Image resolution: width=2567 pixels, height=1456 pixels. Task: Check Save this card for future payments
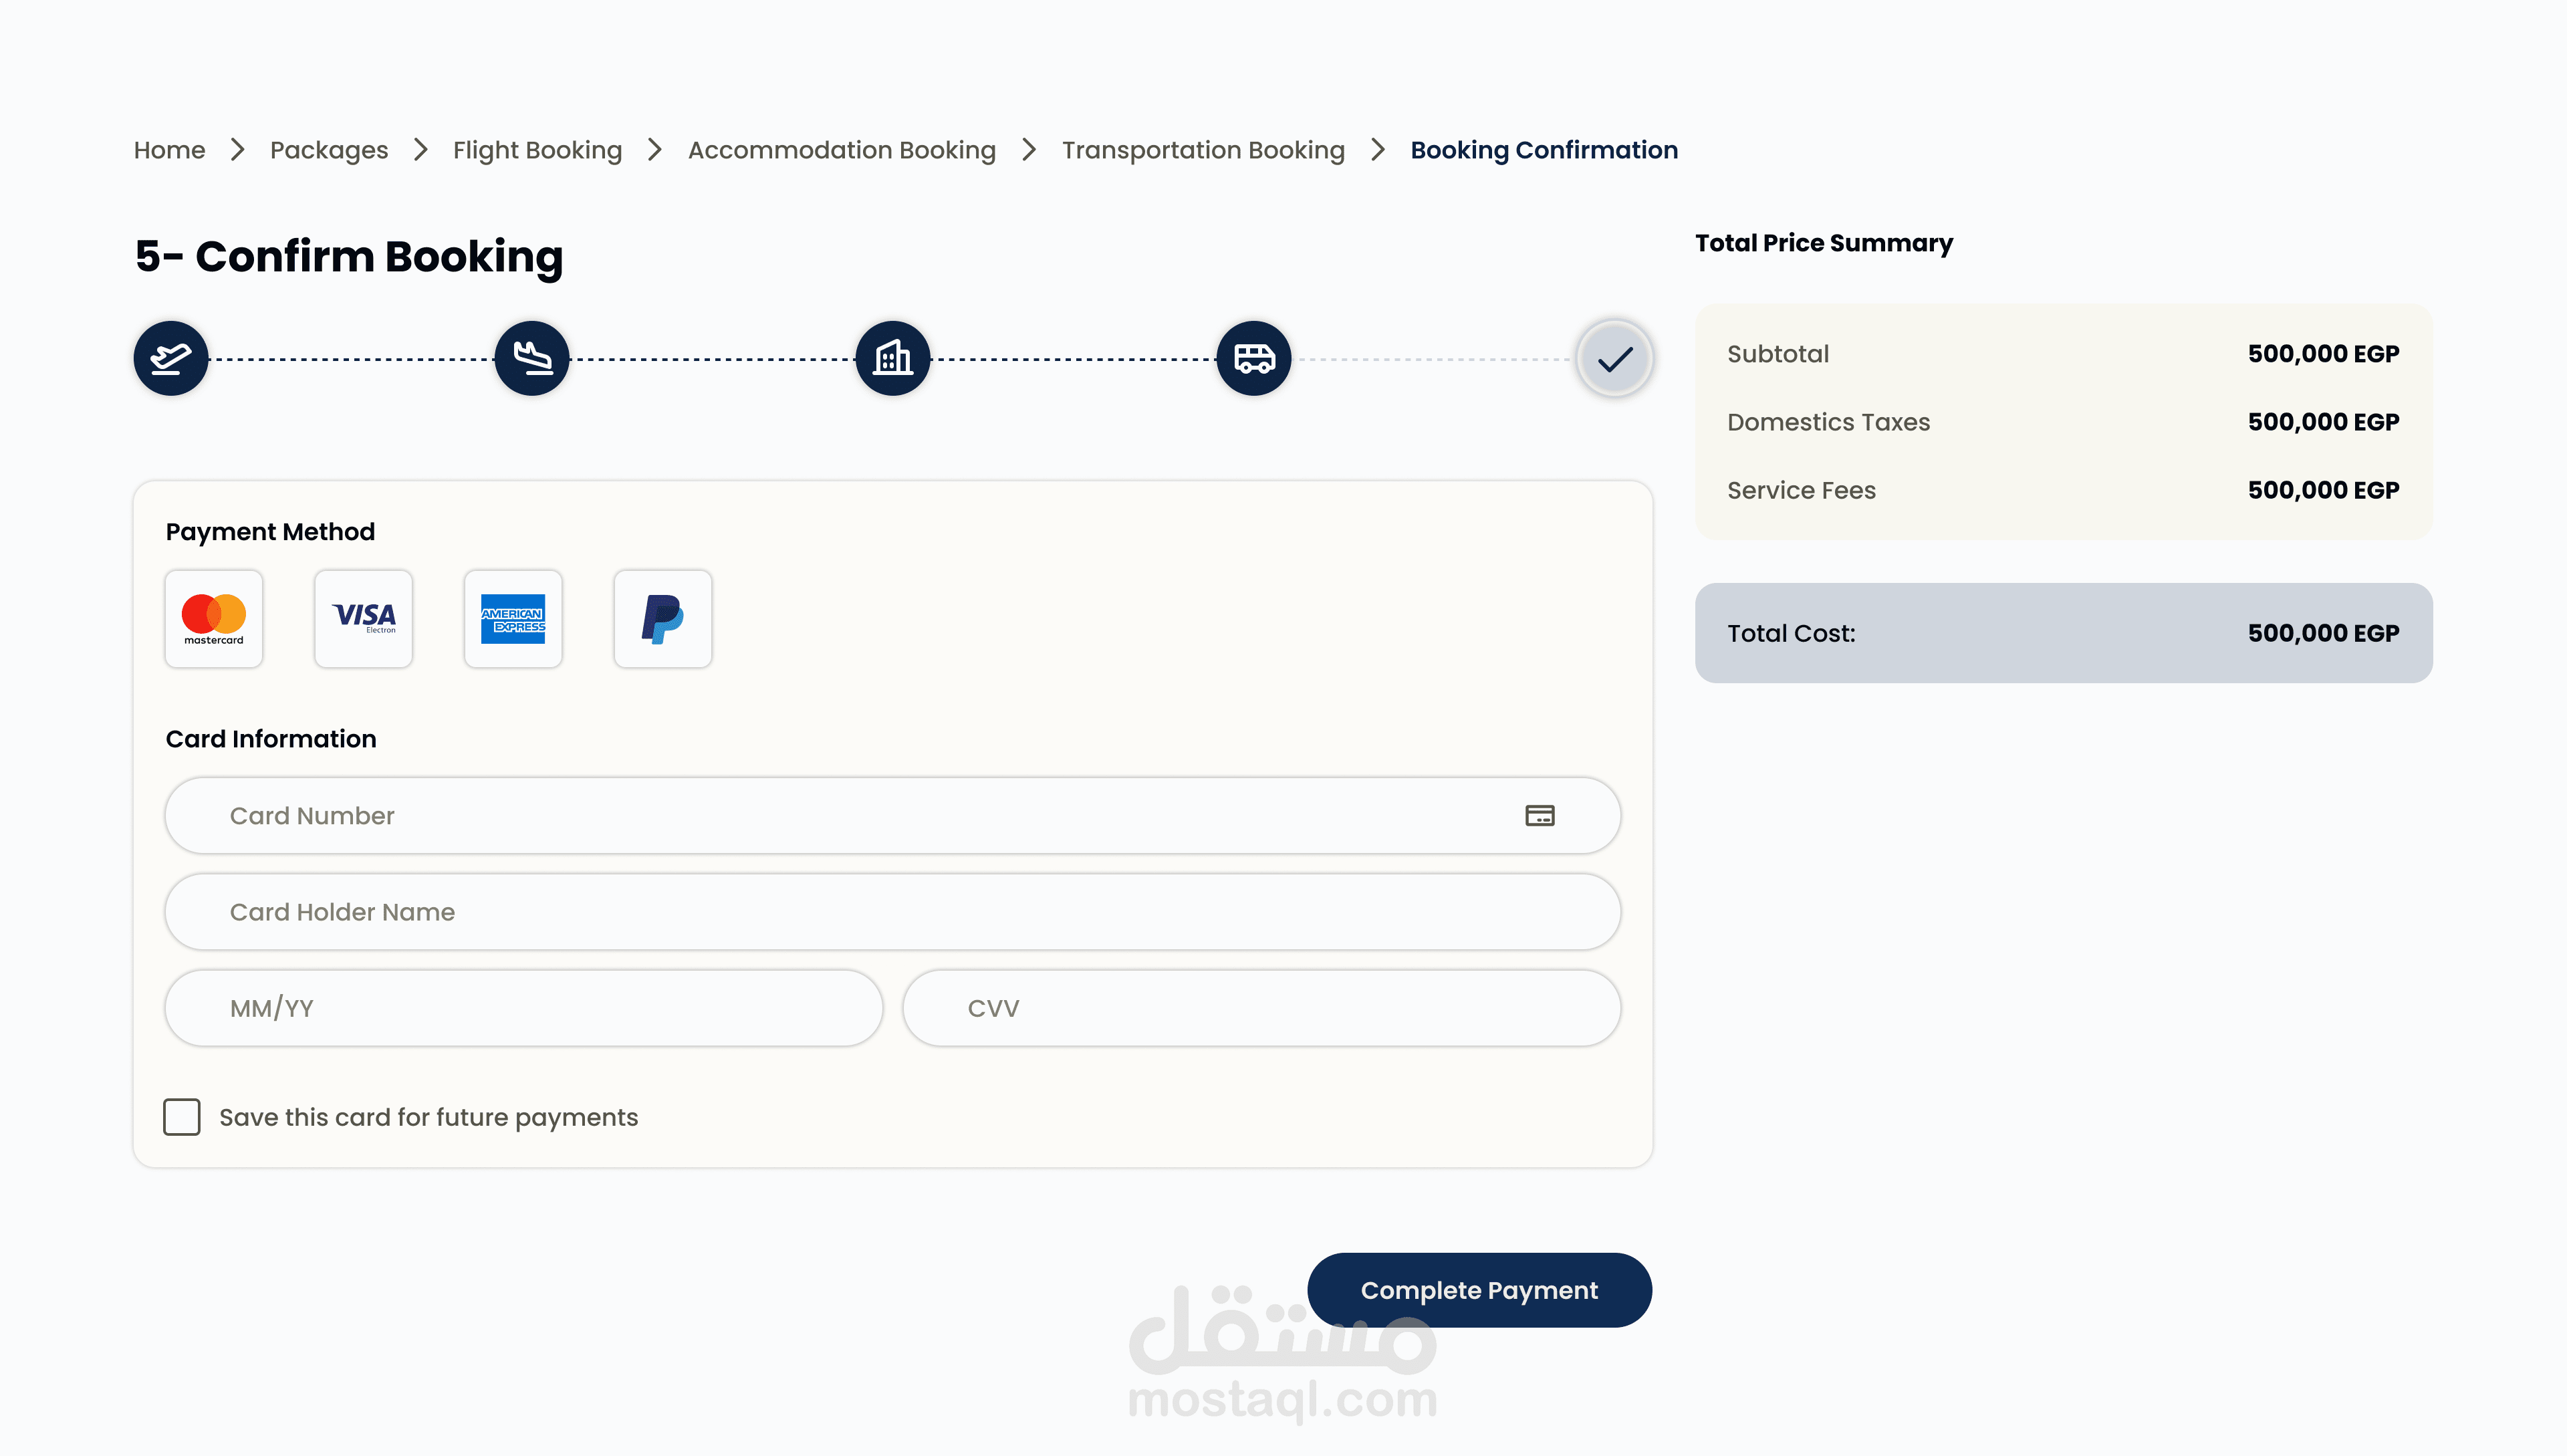182,1117
